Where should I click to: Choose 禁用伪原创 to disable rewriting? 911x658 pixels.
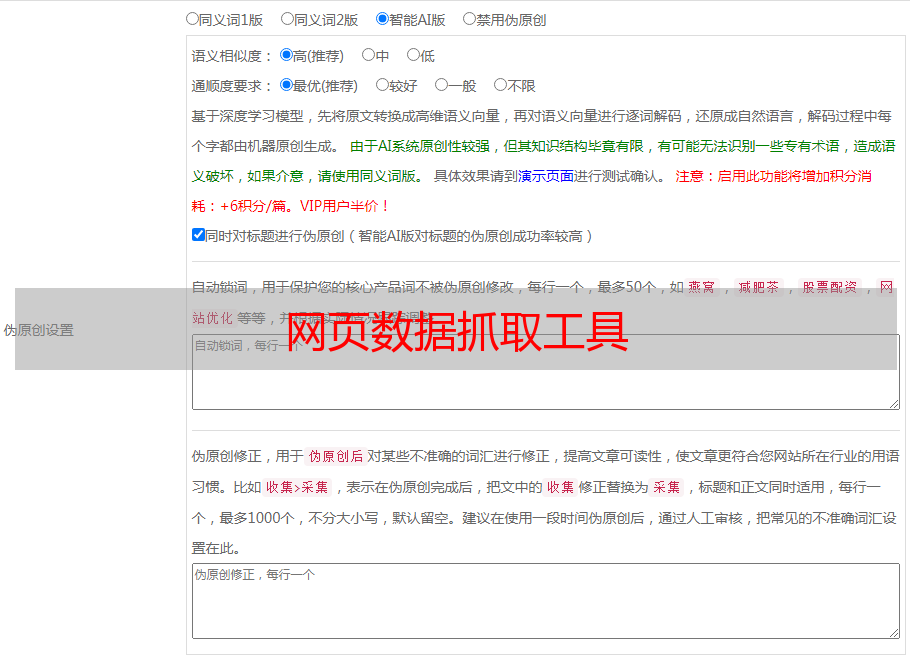[x=469, y=19]
